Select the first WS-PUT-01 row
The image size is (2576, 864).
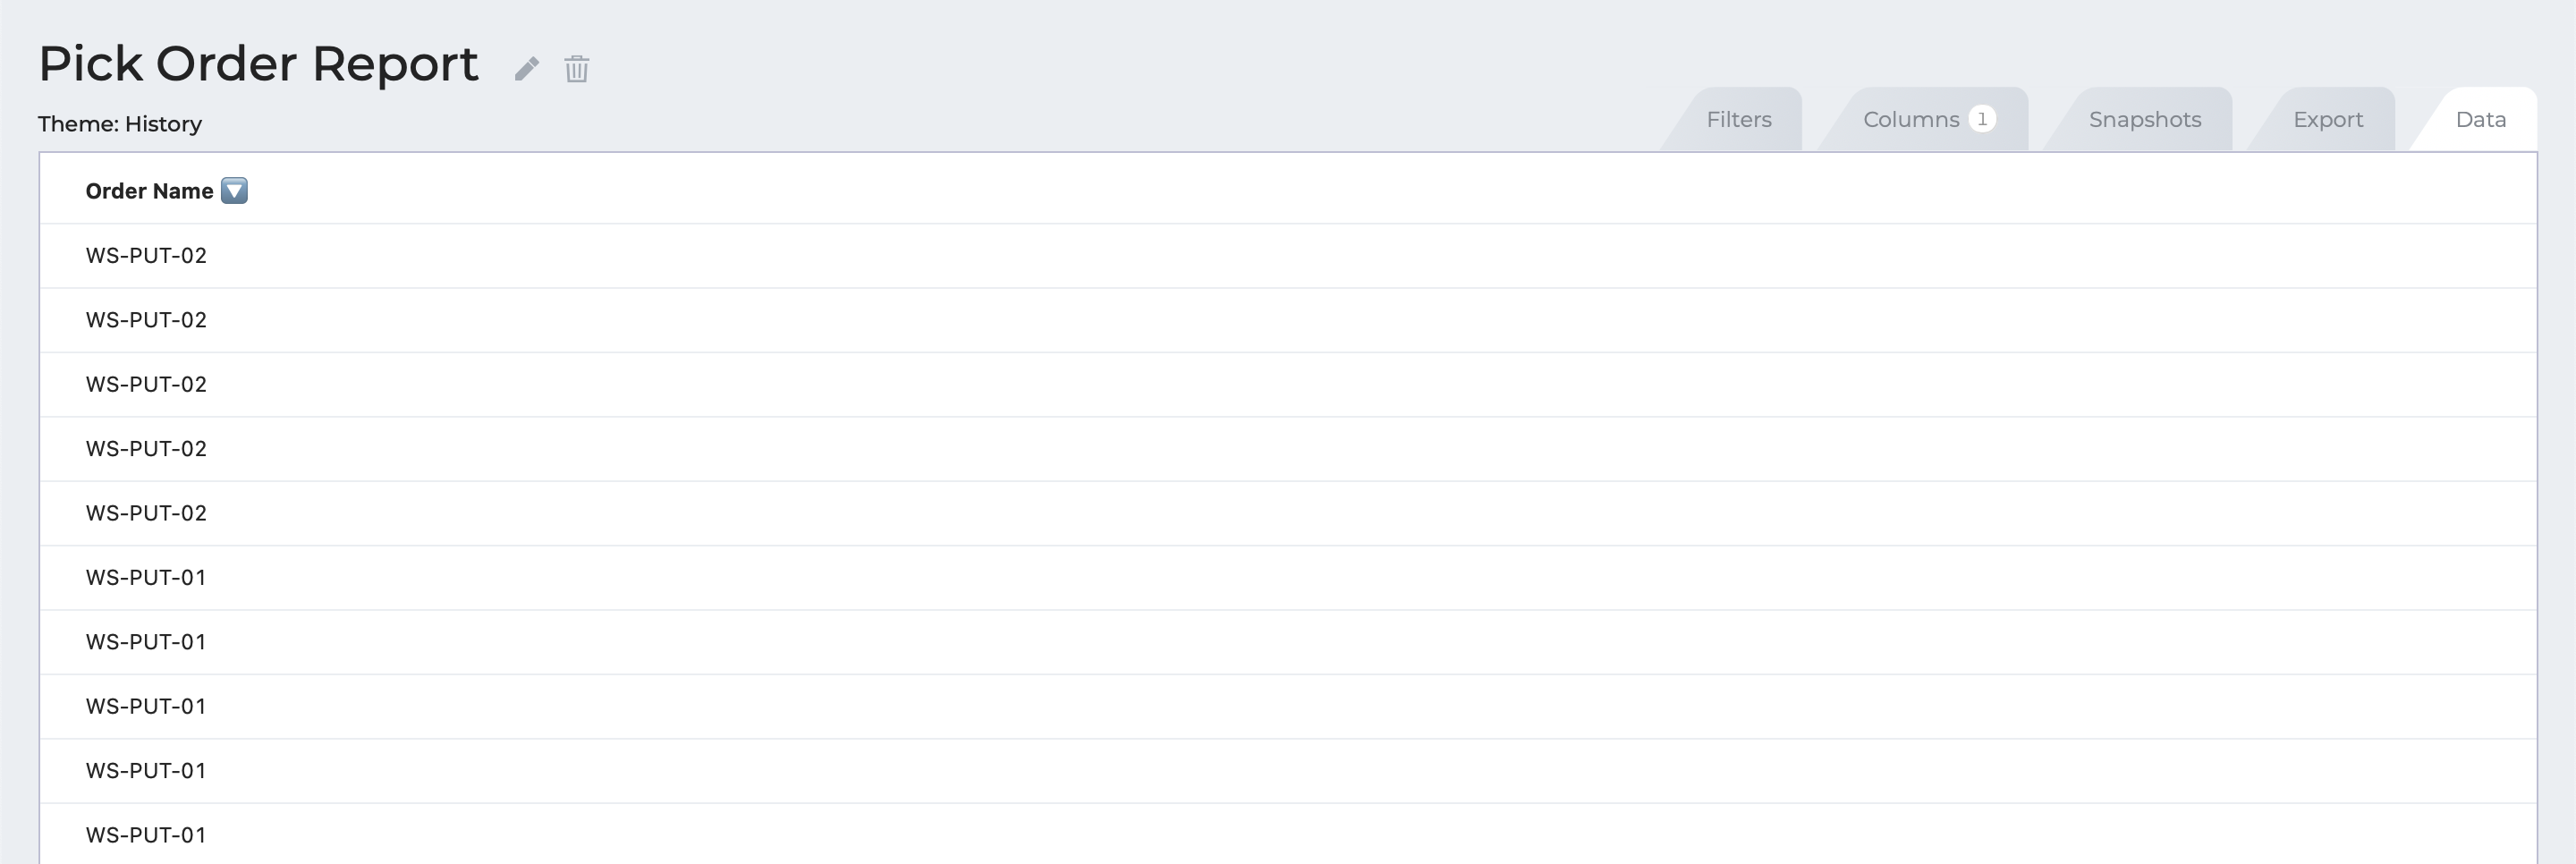pyautogui.click(x=1288, y=578)
